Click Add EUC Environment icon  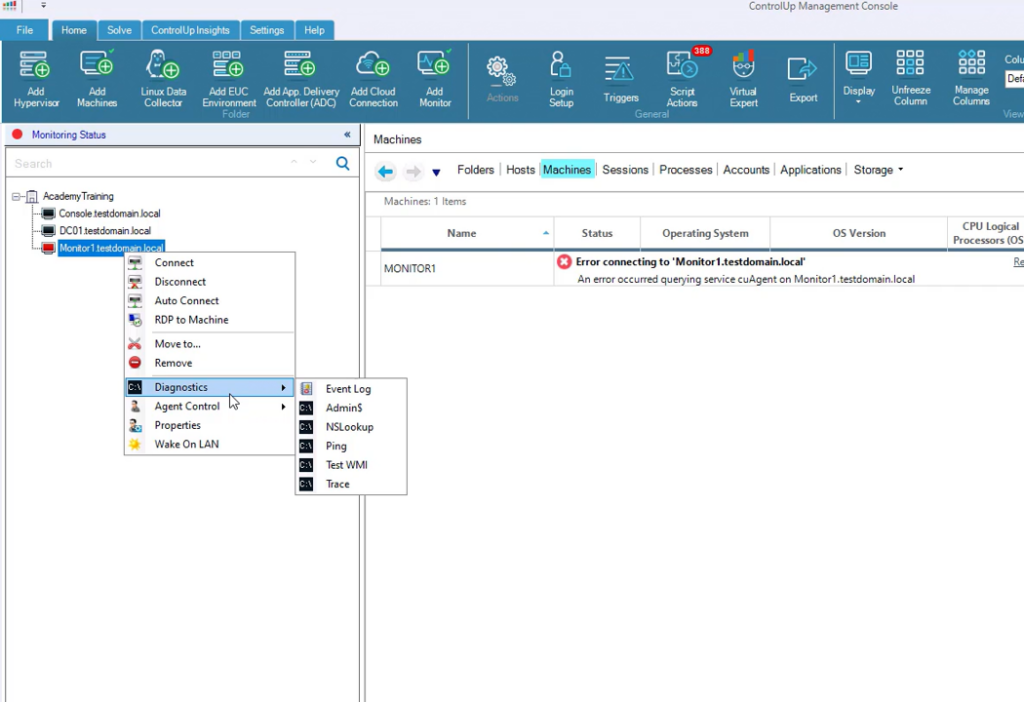(229, 65)
